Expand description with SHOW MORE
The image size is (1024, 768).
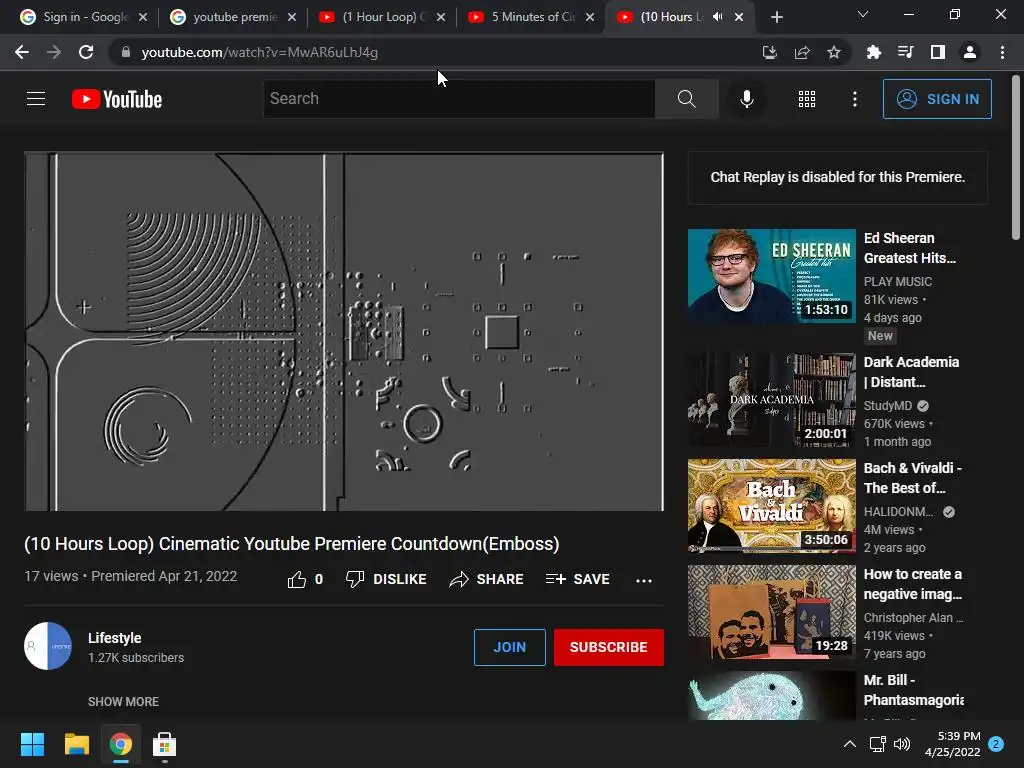click(x=123, y=701)
